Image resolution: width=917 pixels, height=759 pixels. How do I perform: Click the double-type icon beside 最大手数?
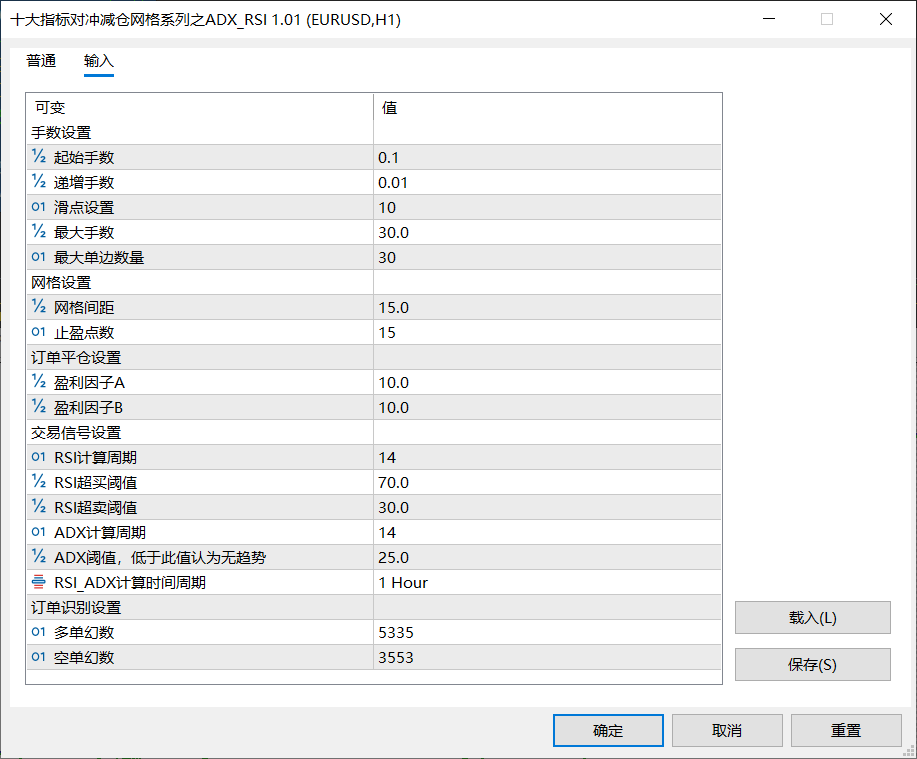pyautogui.click(x=39, y=232)
